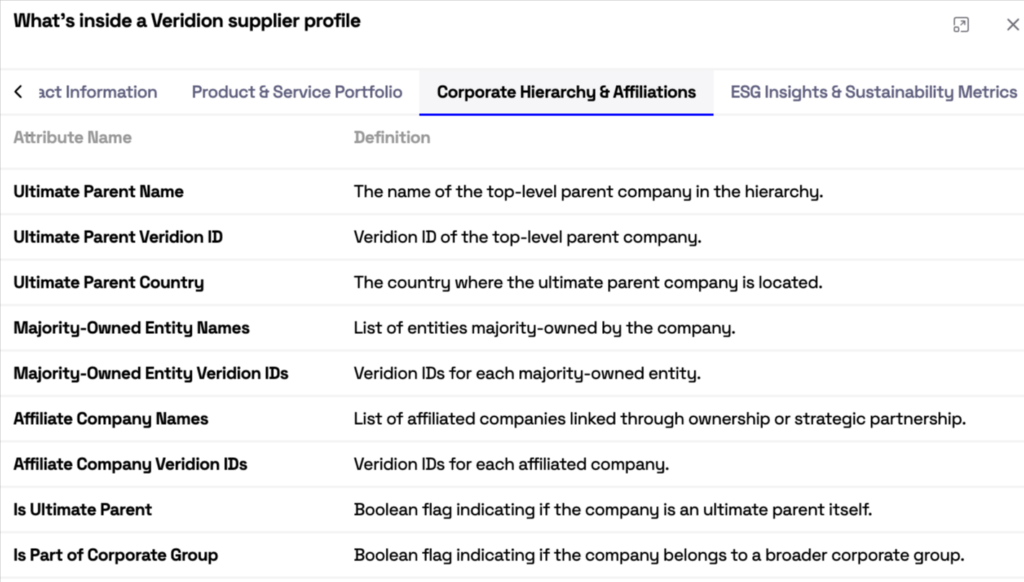Image resolution: width=1024 pixels, height=582 pixels.
Task: Open the Product & Service Portfolio tab
Action: click(x=297, y=91)
